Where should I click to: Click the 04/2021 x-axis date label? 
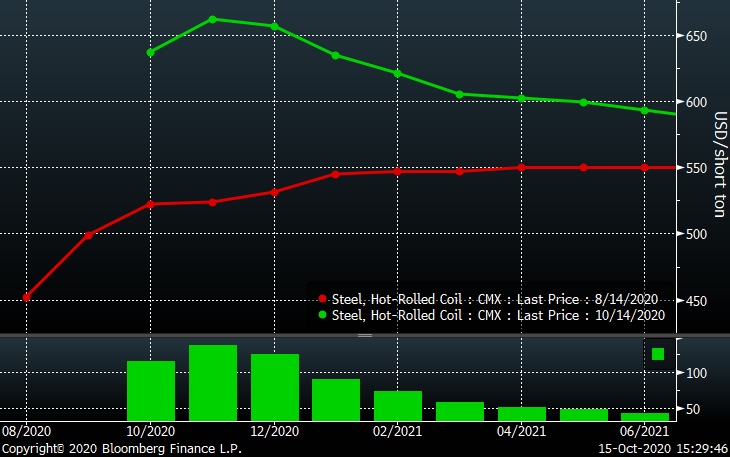pos(521,431)
